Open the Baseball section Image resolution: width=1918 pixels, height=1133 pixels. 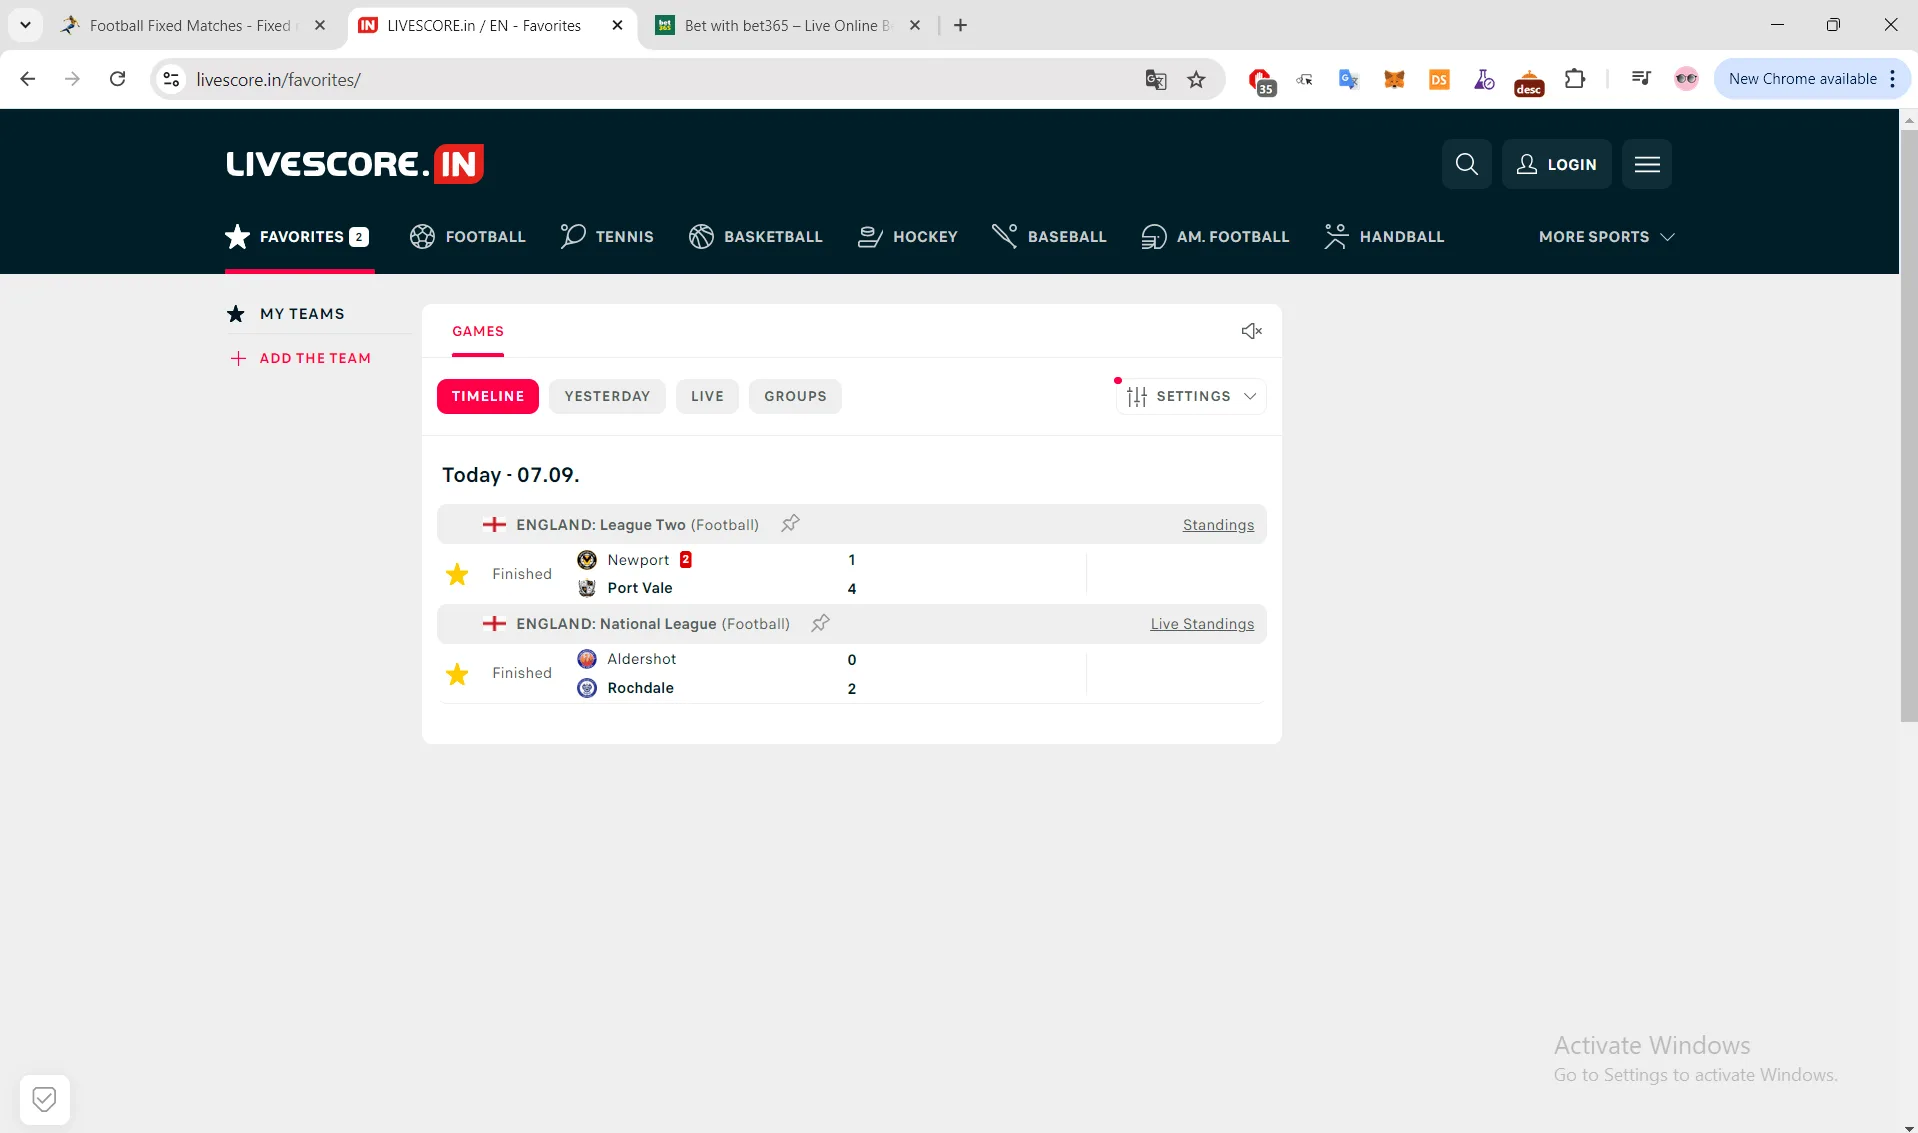point(1049,237)
